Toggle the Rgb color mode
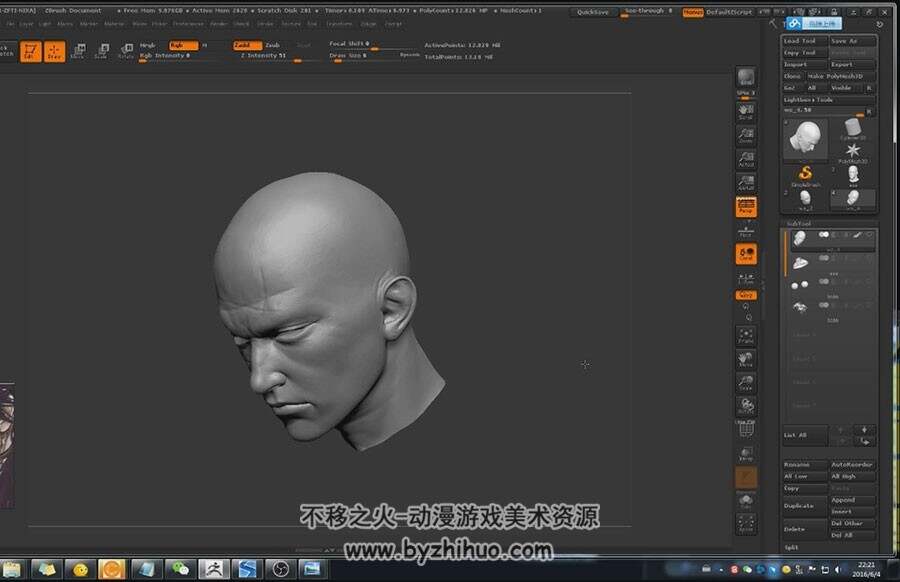900x582 pixels. [183, 45]
